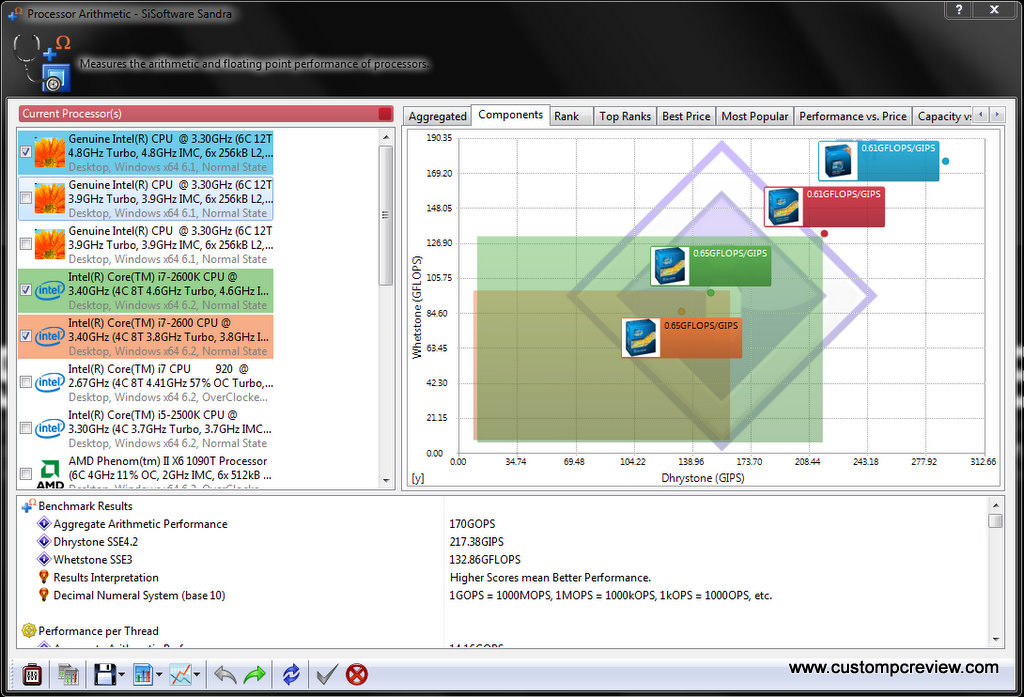1024x697 pixels.
Task: Check the Core i5-2500K CPU checkbox
Action: point(25,428)
